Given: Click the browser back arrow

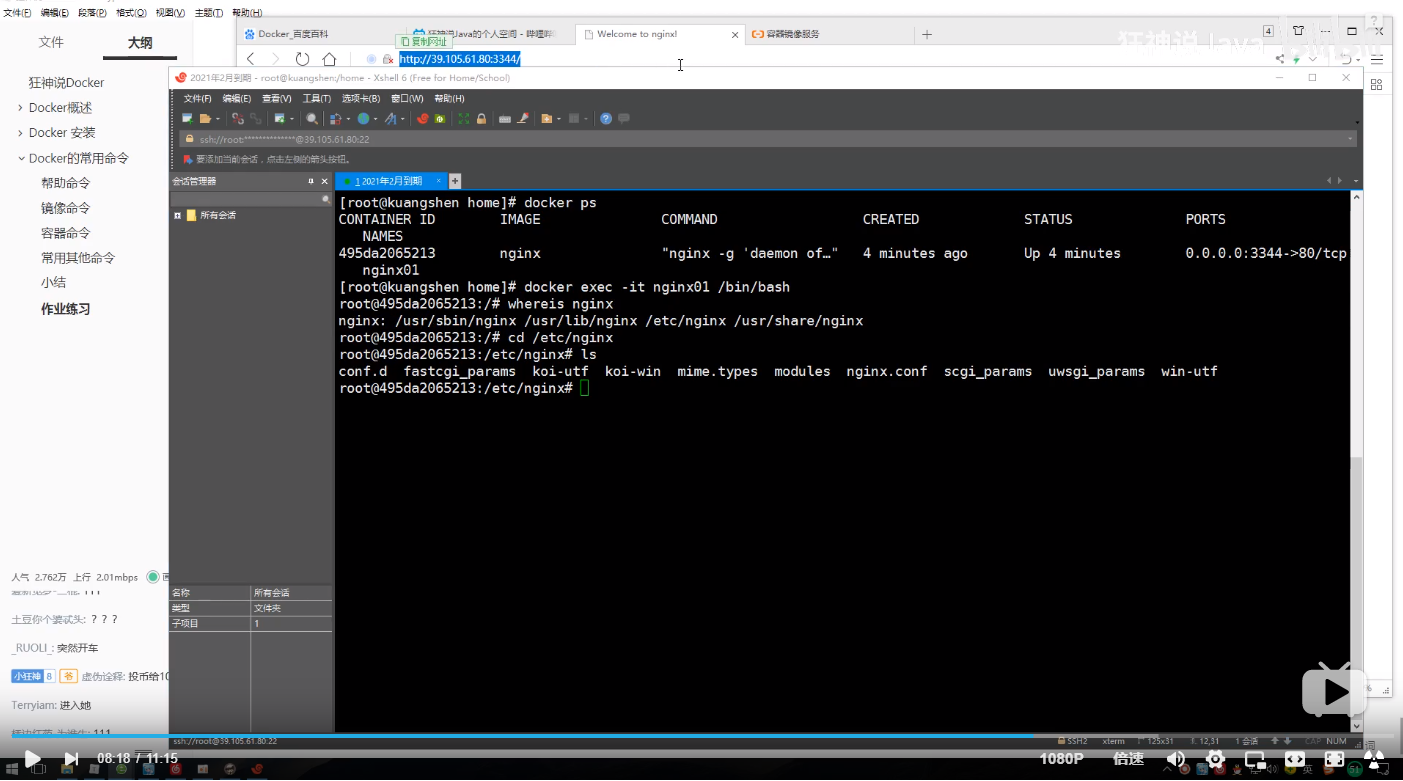Looking at the screenshot, I should [251, 59].
